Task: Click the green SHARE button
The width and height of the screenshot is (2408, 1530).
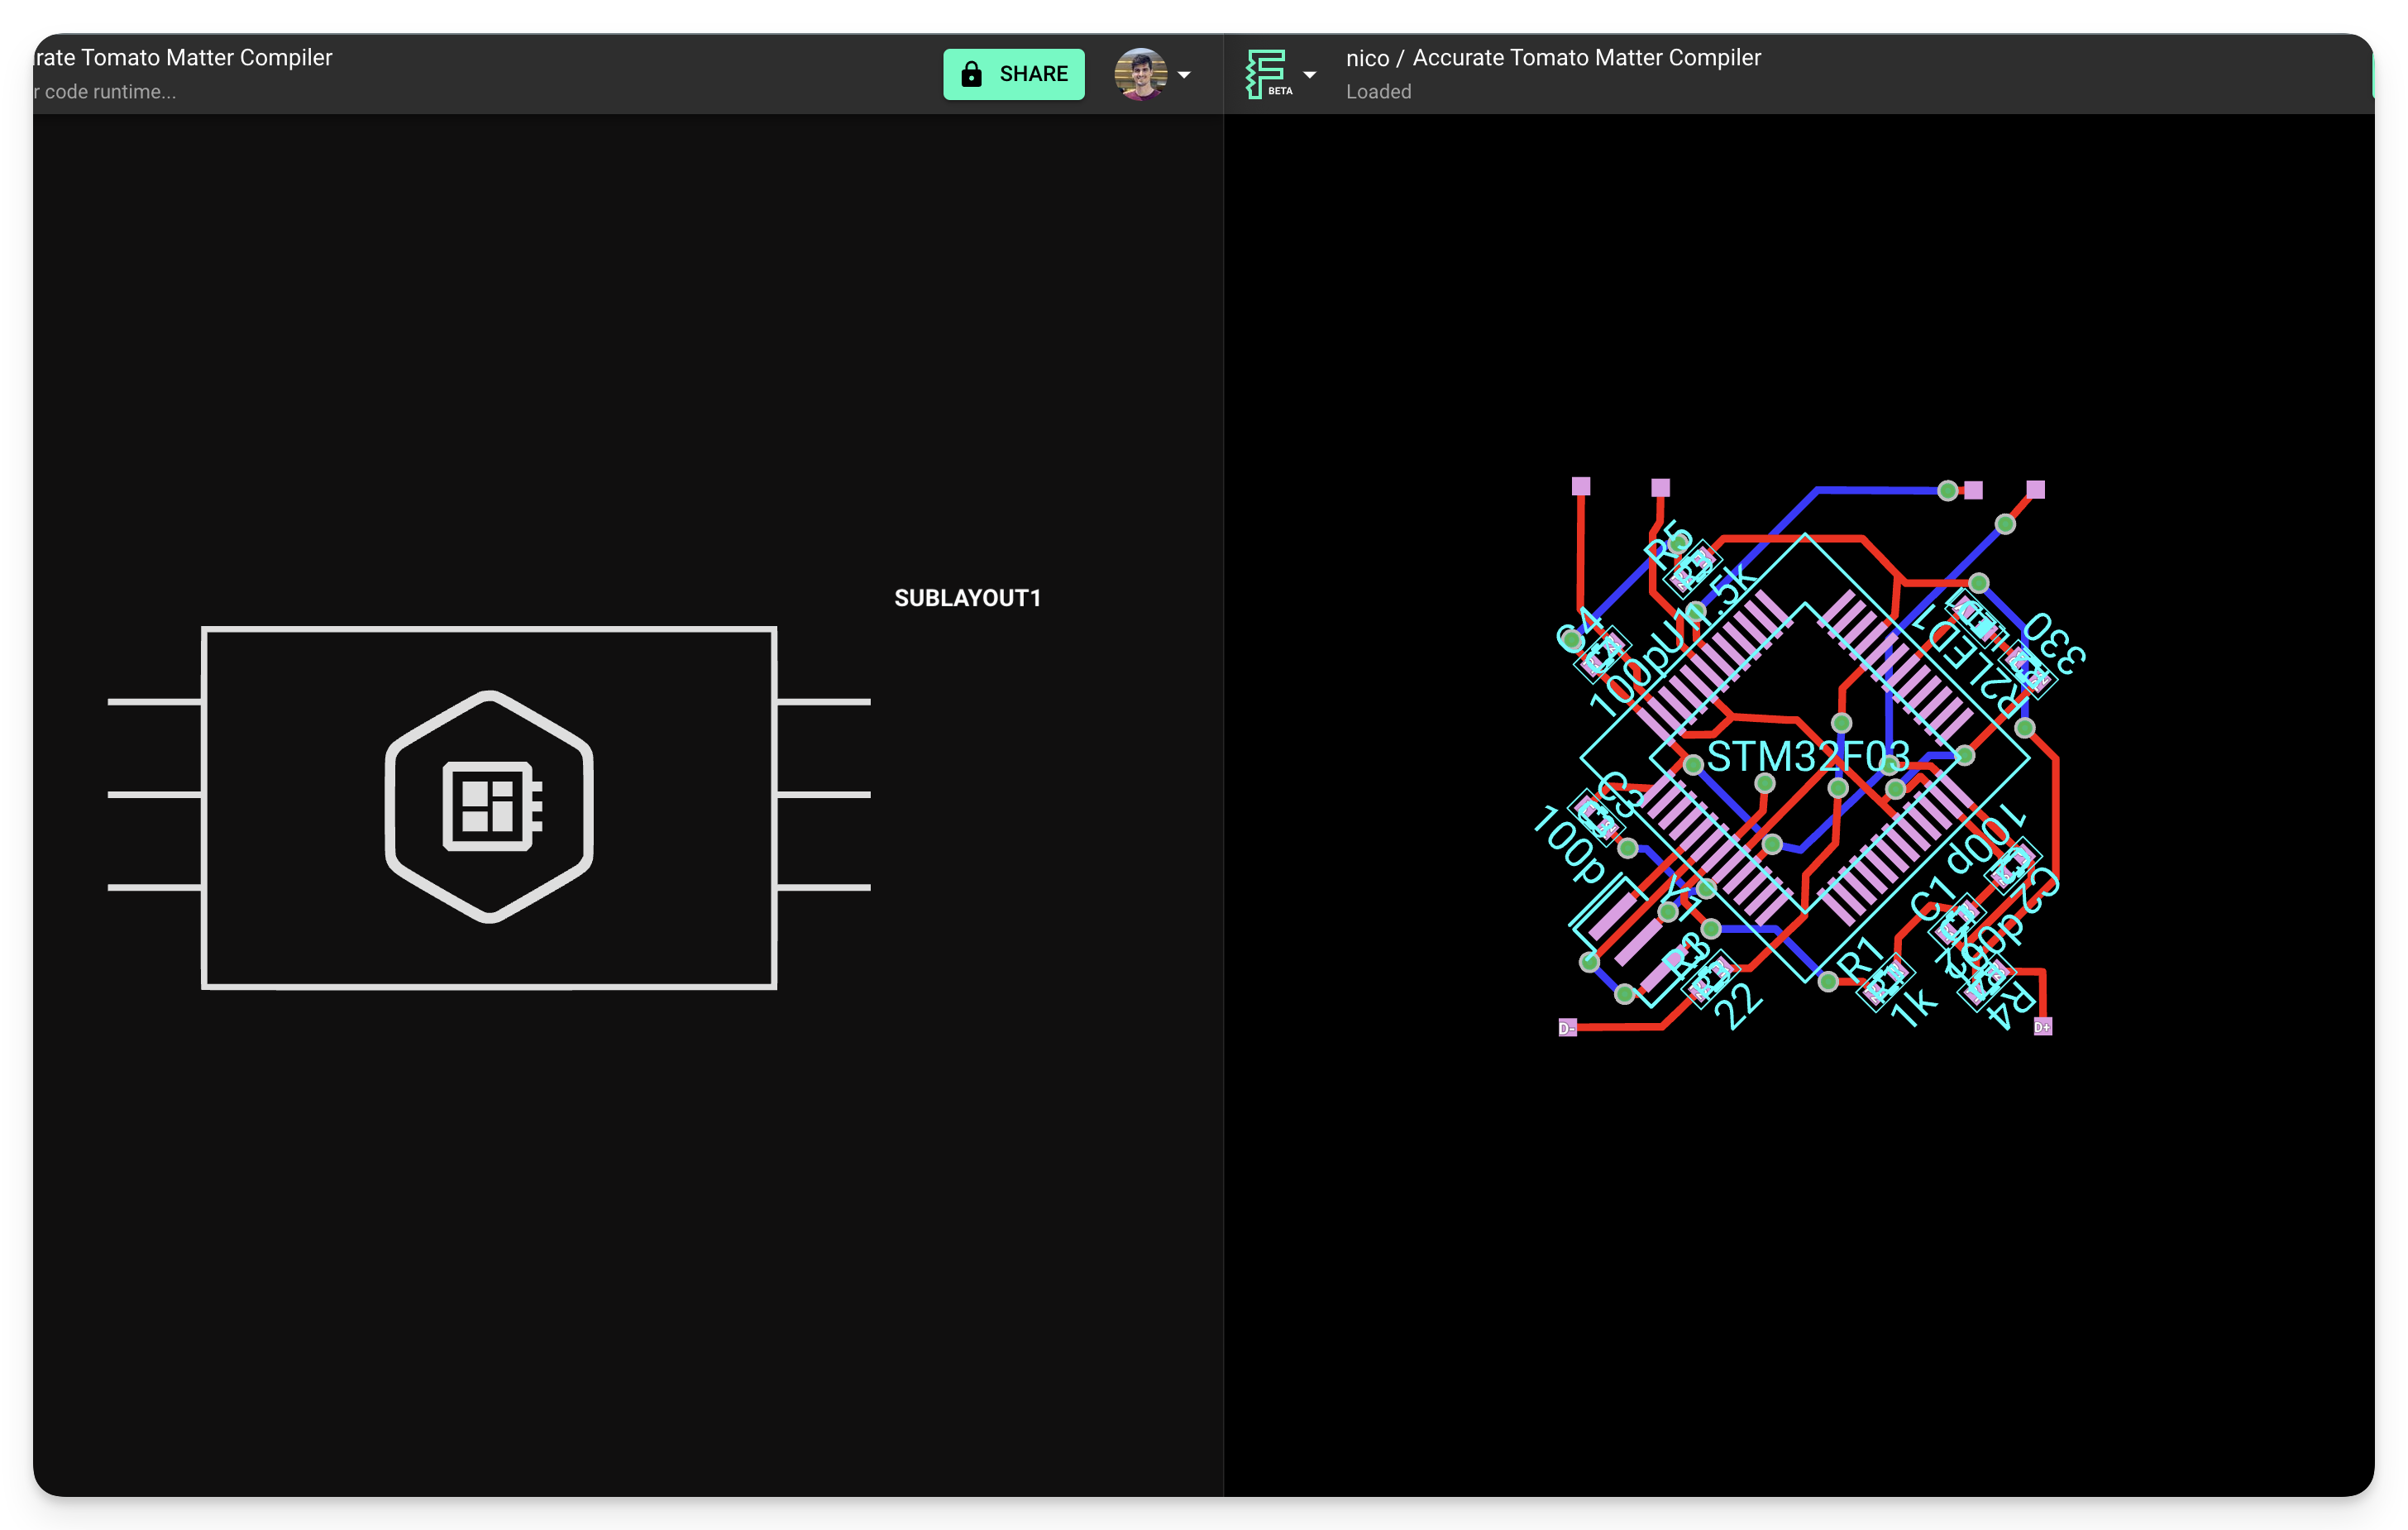Action: (x=1013, y=74)
